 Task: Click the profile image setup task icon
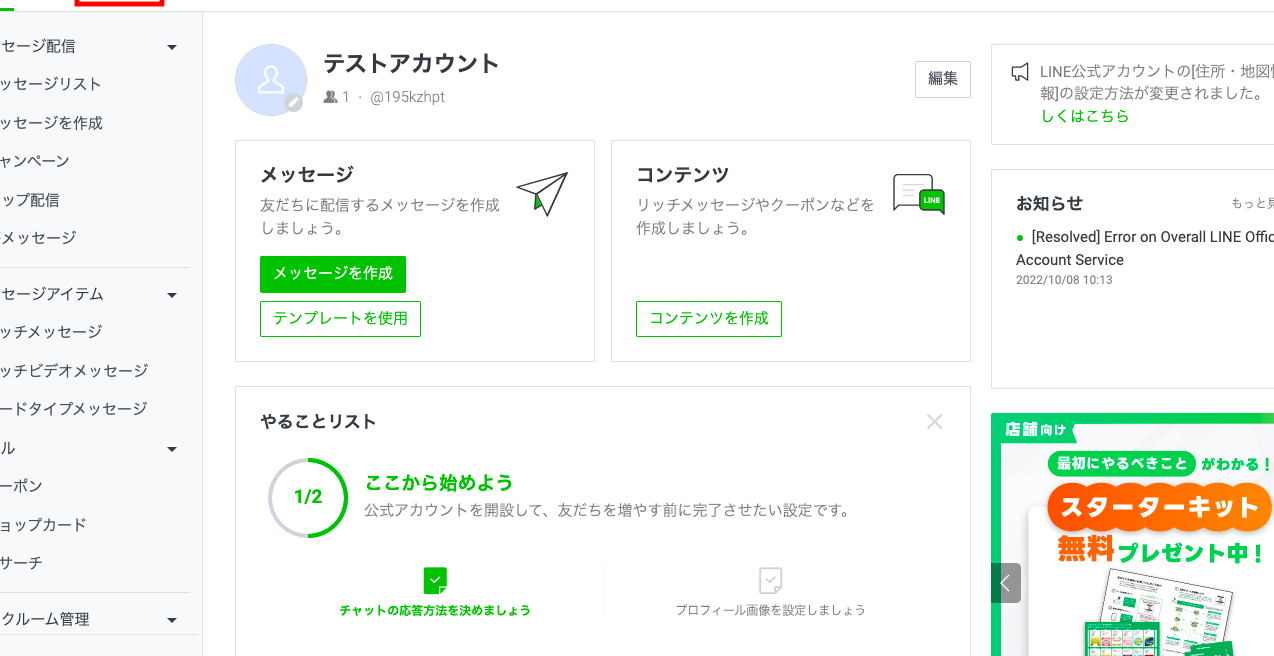(770, 580)
